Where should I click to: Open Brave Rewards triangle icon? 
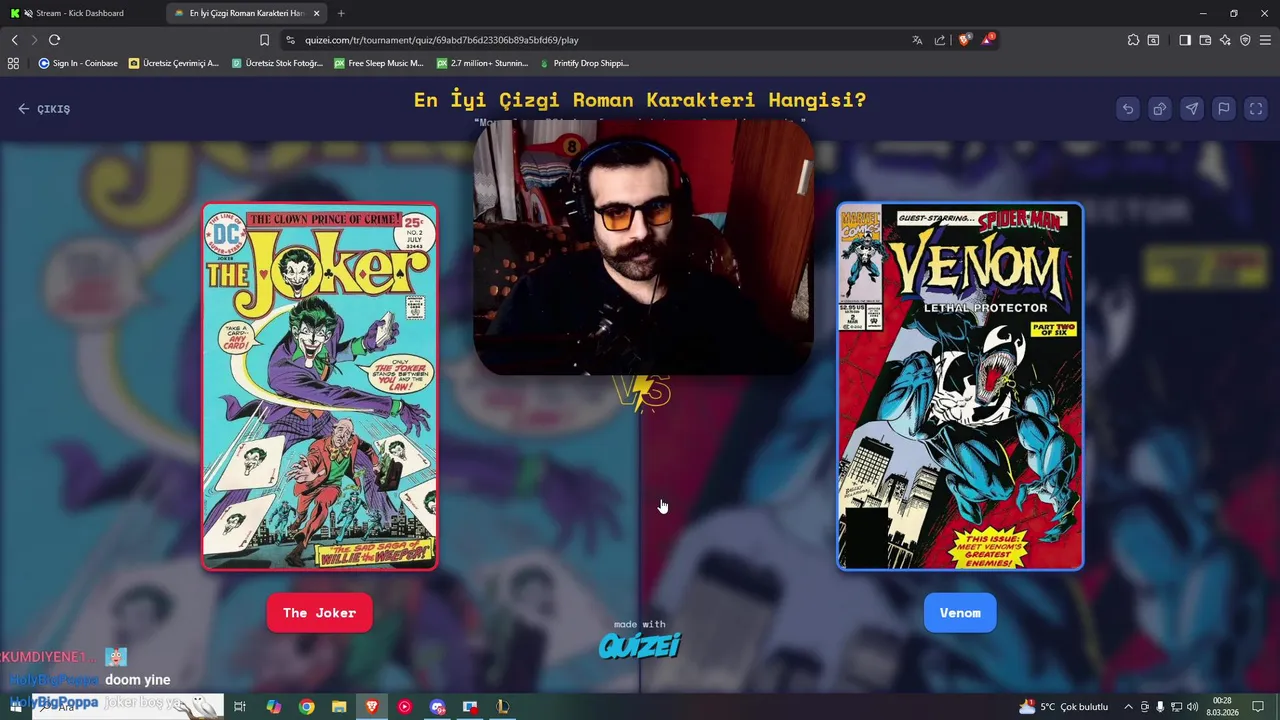(987, 40)
